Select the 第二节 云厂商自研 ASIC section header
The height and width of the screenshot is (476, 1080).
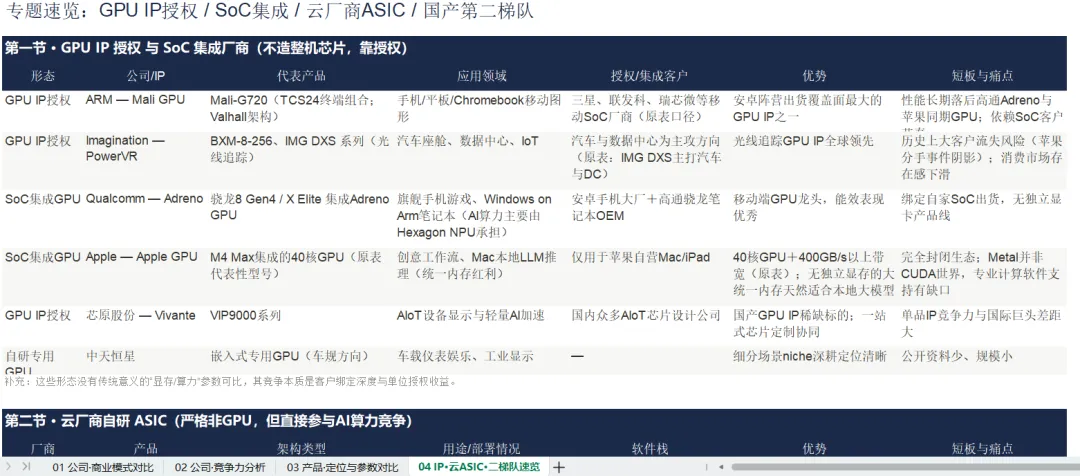[x=534, y=420]
